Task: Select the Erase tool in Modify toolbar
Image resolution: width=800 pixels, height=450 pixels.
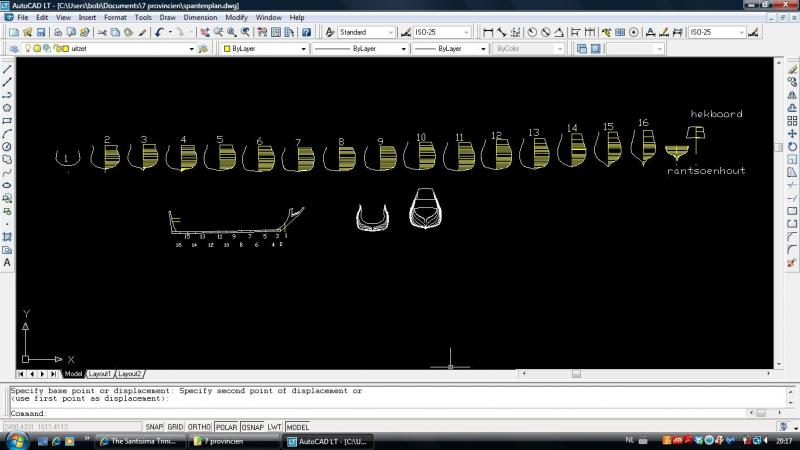Action: [792, 69]
